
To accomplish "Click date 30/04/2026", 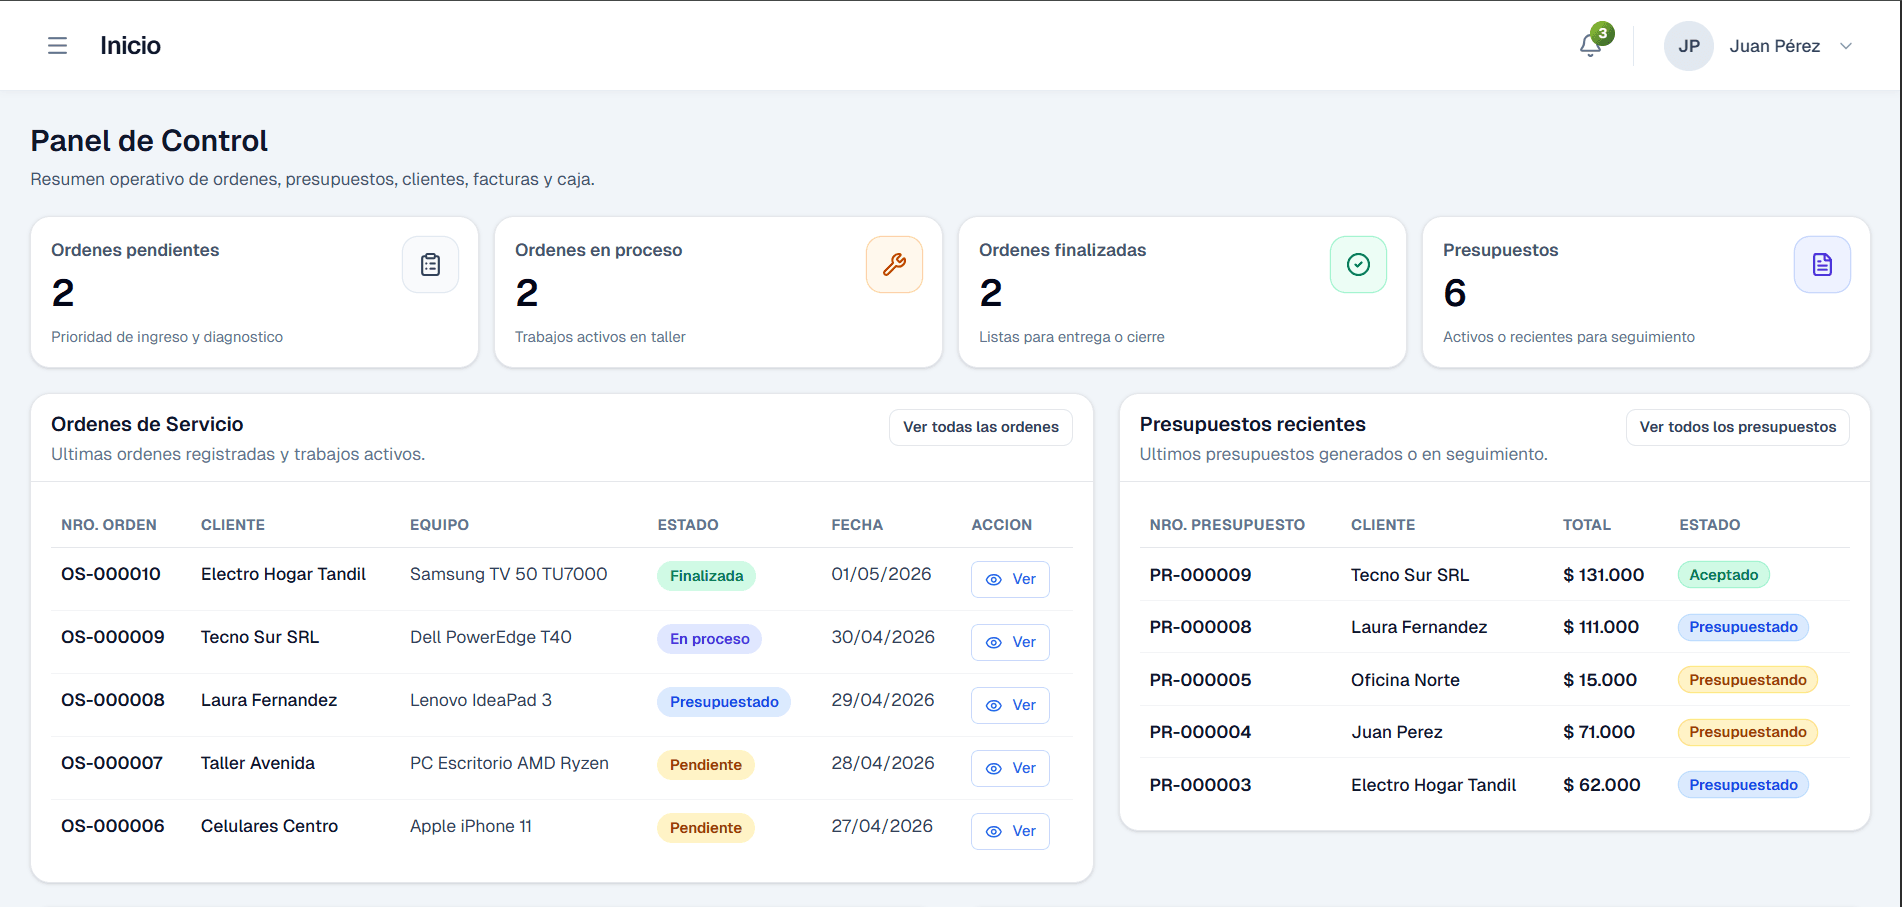I will point(883,637).
